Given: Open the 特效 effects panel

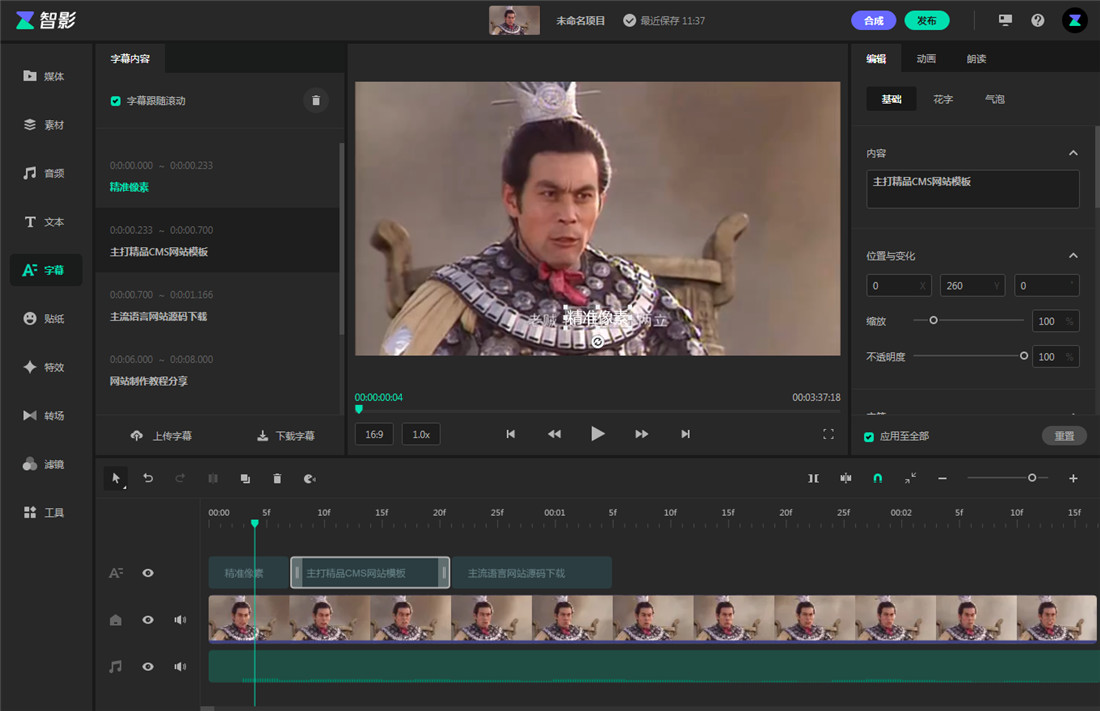Looking at the screenshot, I should (x=45, y=367).
